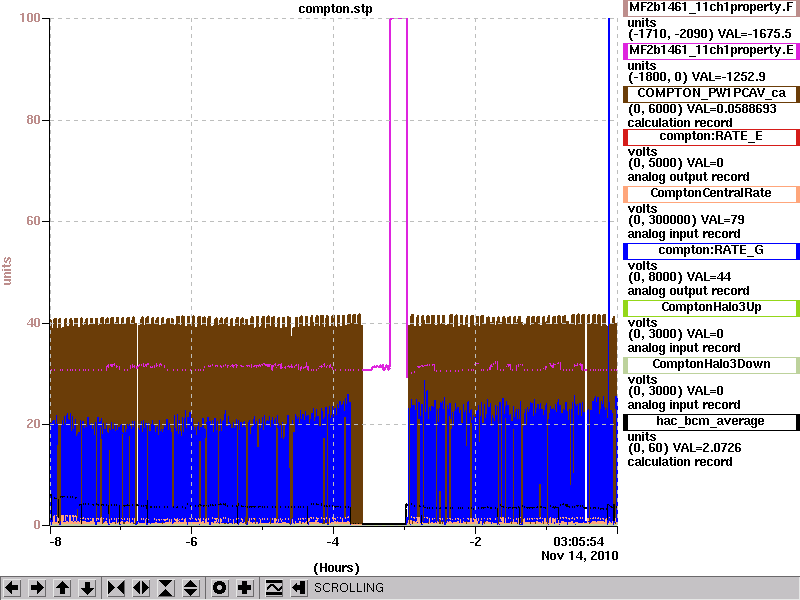This screenshot has height=600, width=800.
Task: Click the plus icon in toolbar
Action: [x=245, y=588]
